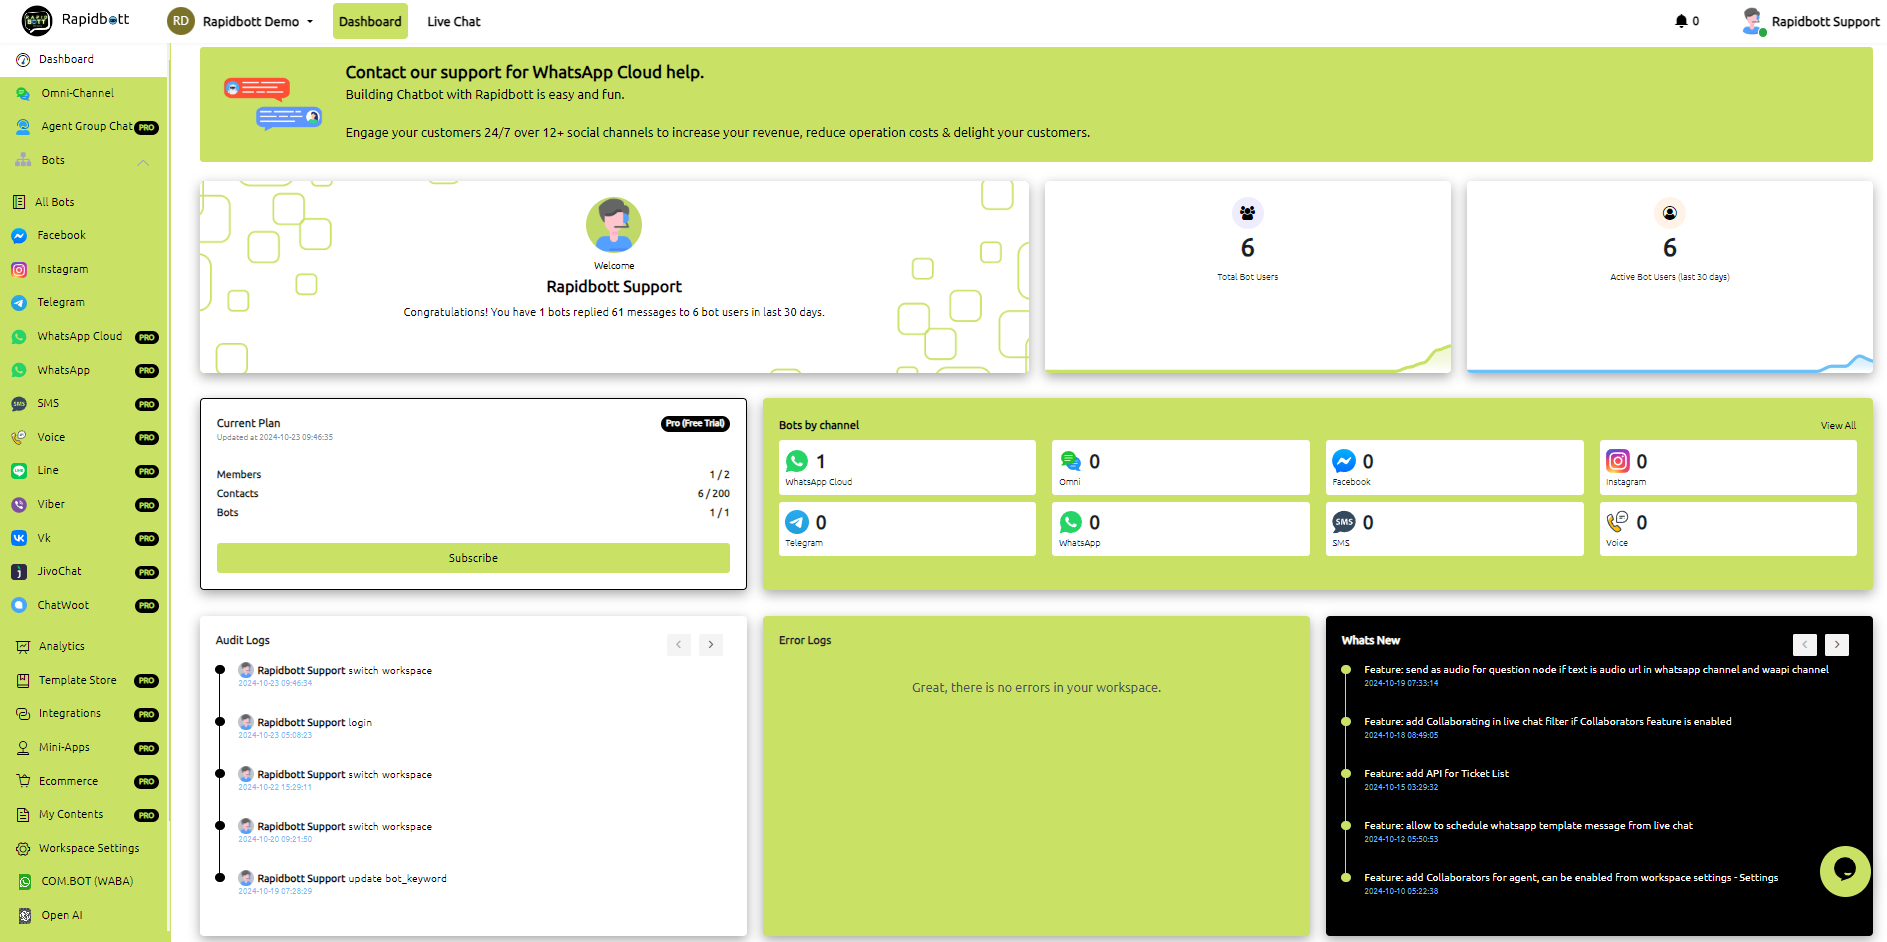Go to next Audit Logs page
Viewport: 1887px width, 942px height.
click(x=711, y=645)
